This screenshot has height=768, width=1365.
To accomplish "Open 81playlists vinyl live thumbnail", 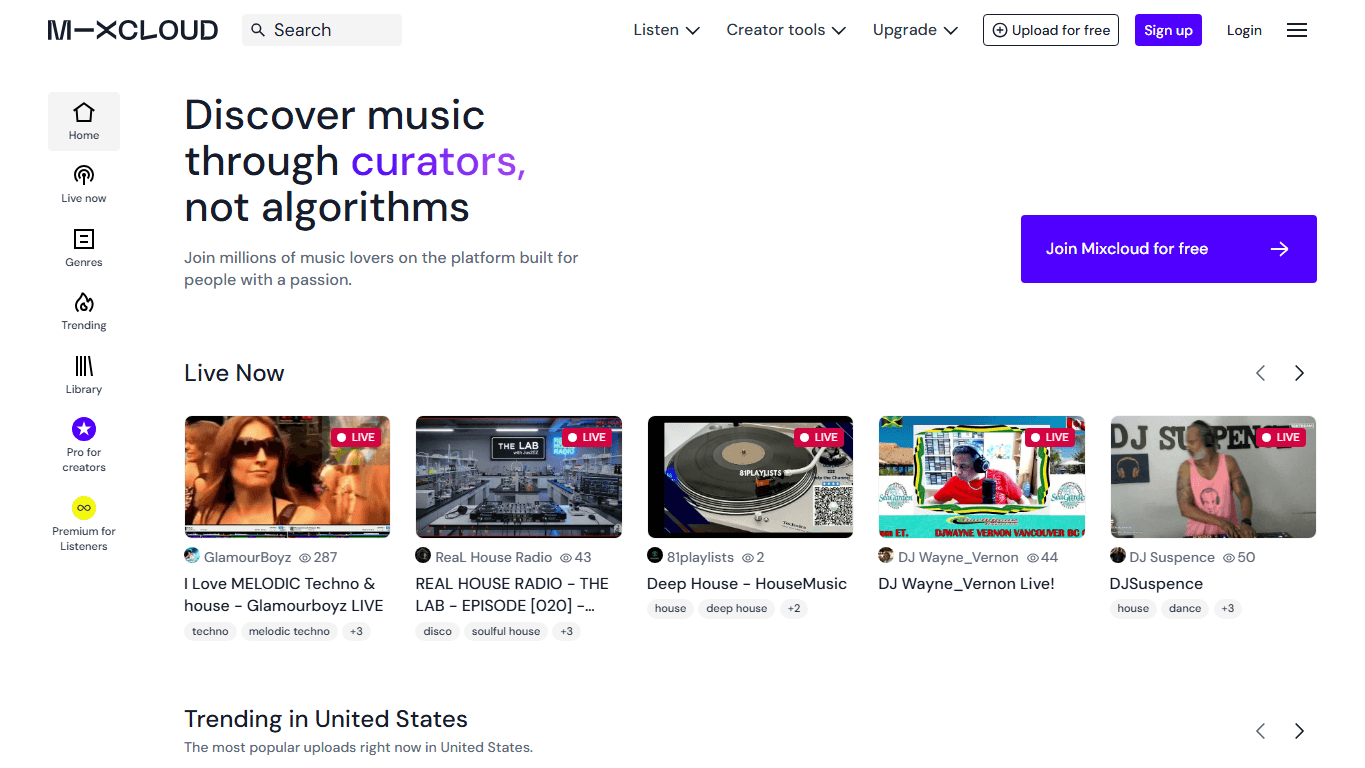I will (750, 477).
